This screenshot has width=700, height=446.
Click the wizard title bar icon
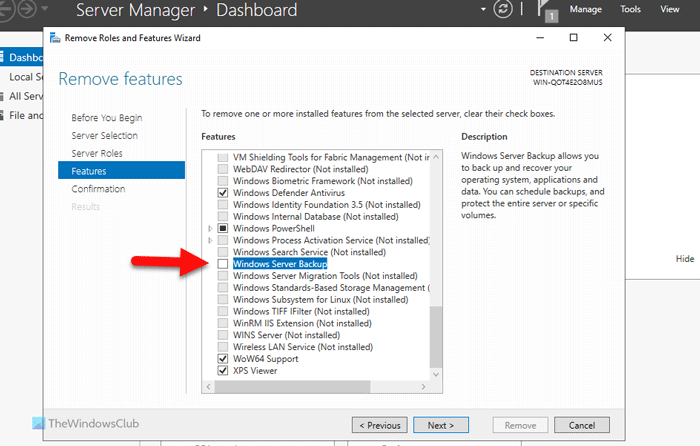[55, 38]
